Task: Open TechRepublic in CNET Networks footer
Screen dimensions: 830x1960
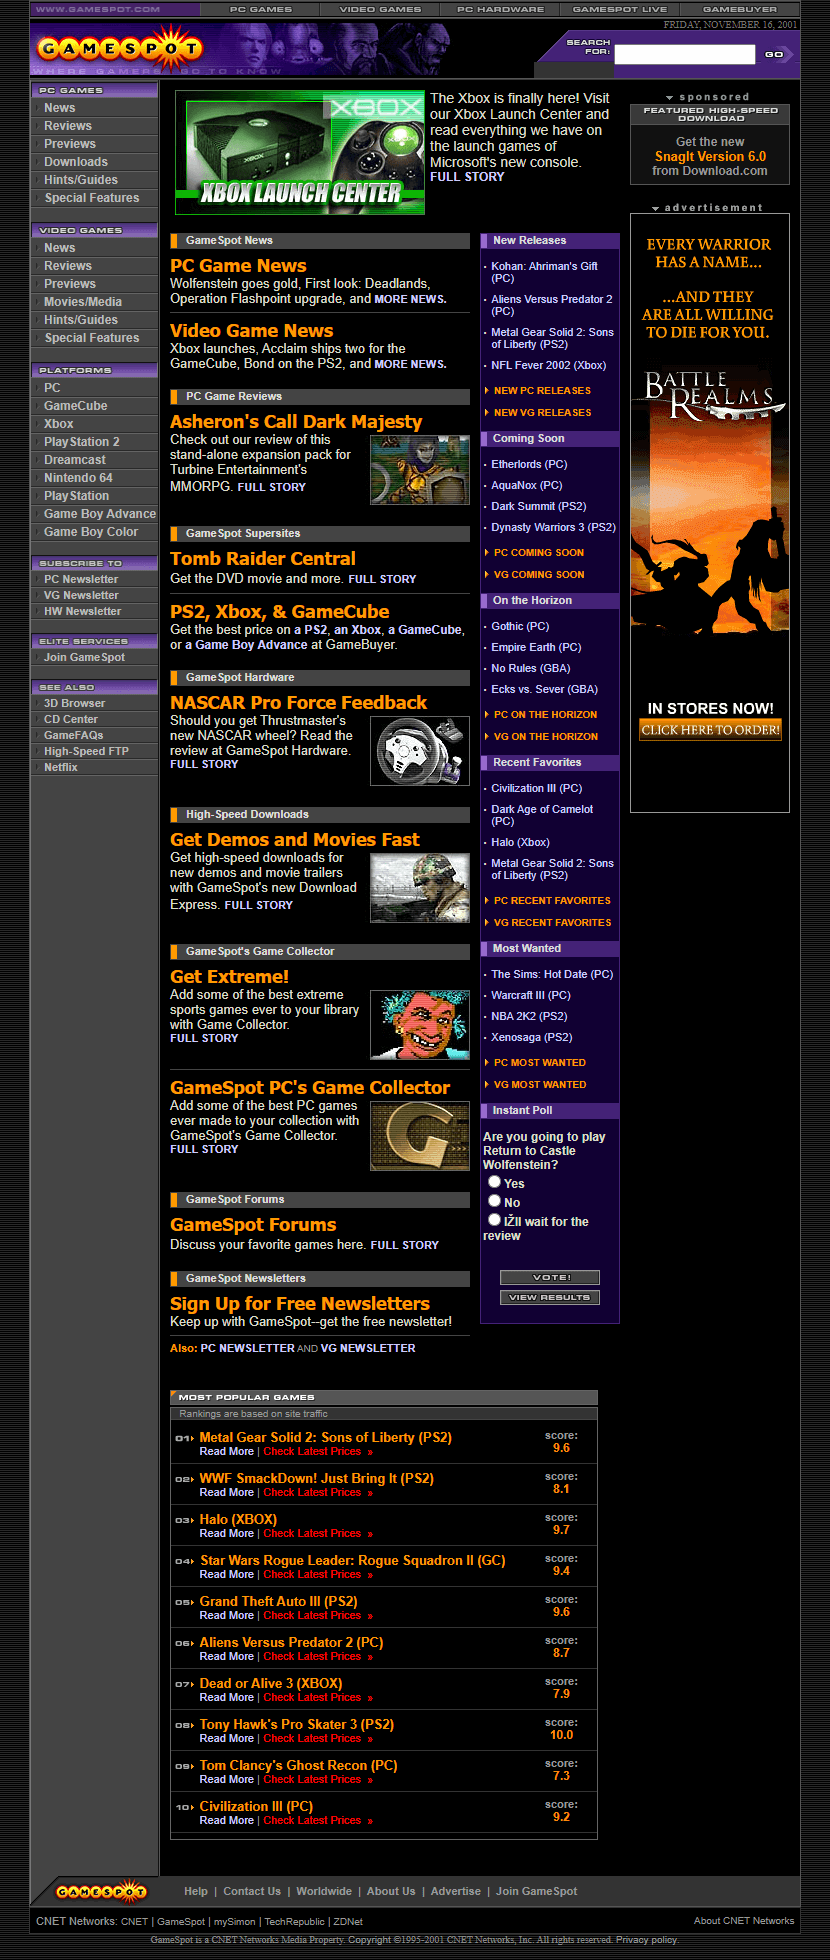Action: tap(294, 1921)
